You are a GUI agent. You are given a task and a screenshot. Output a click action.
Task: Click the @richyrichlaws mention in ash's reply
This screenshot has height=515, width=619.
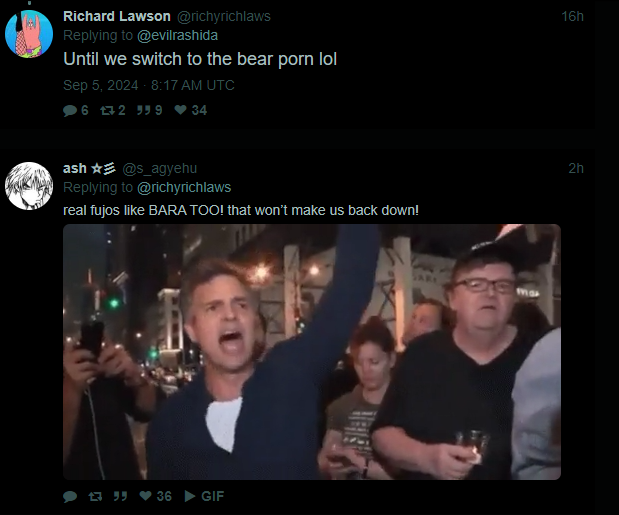tap(184, 187)
